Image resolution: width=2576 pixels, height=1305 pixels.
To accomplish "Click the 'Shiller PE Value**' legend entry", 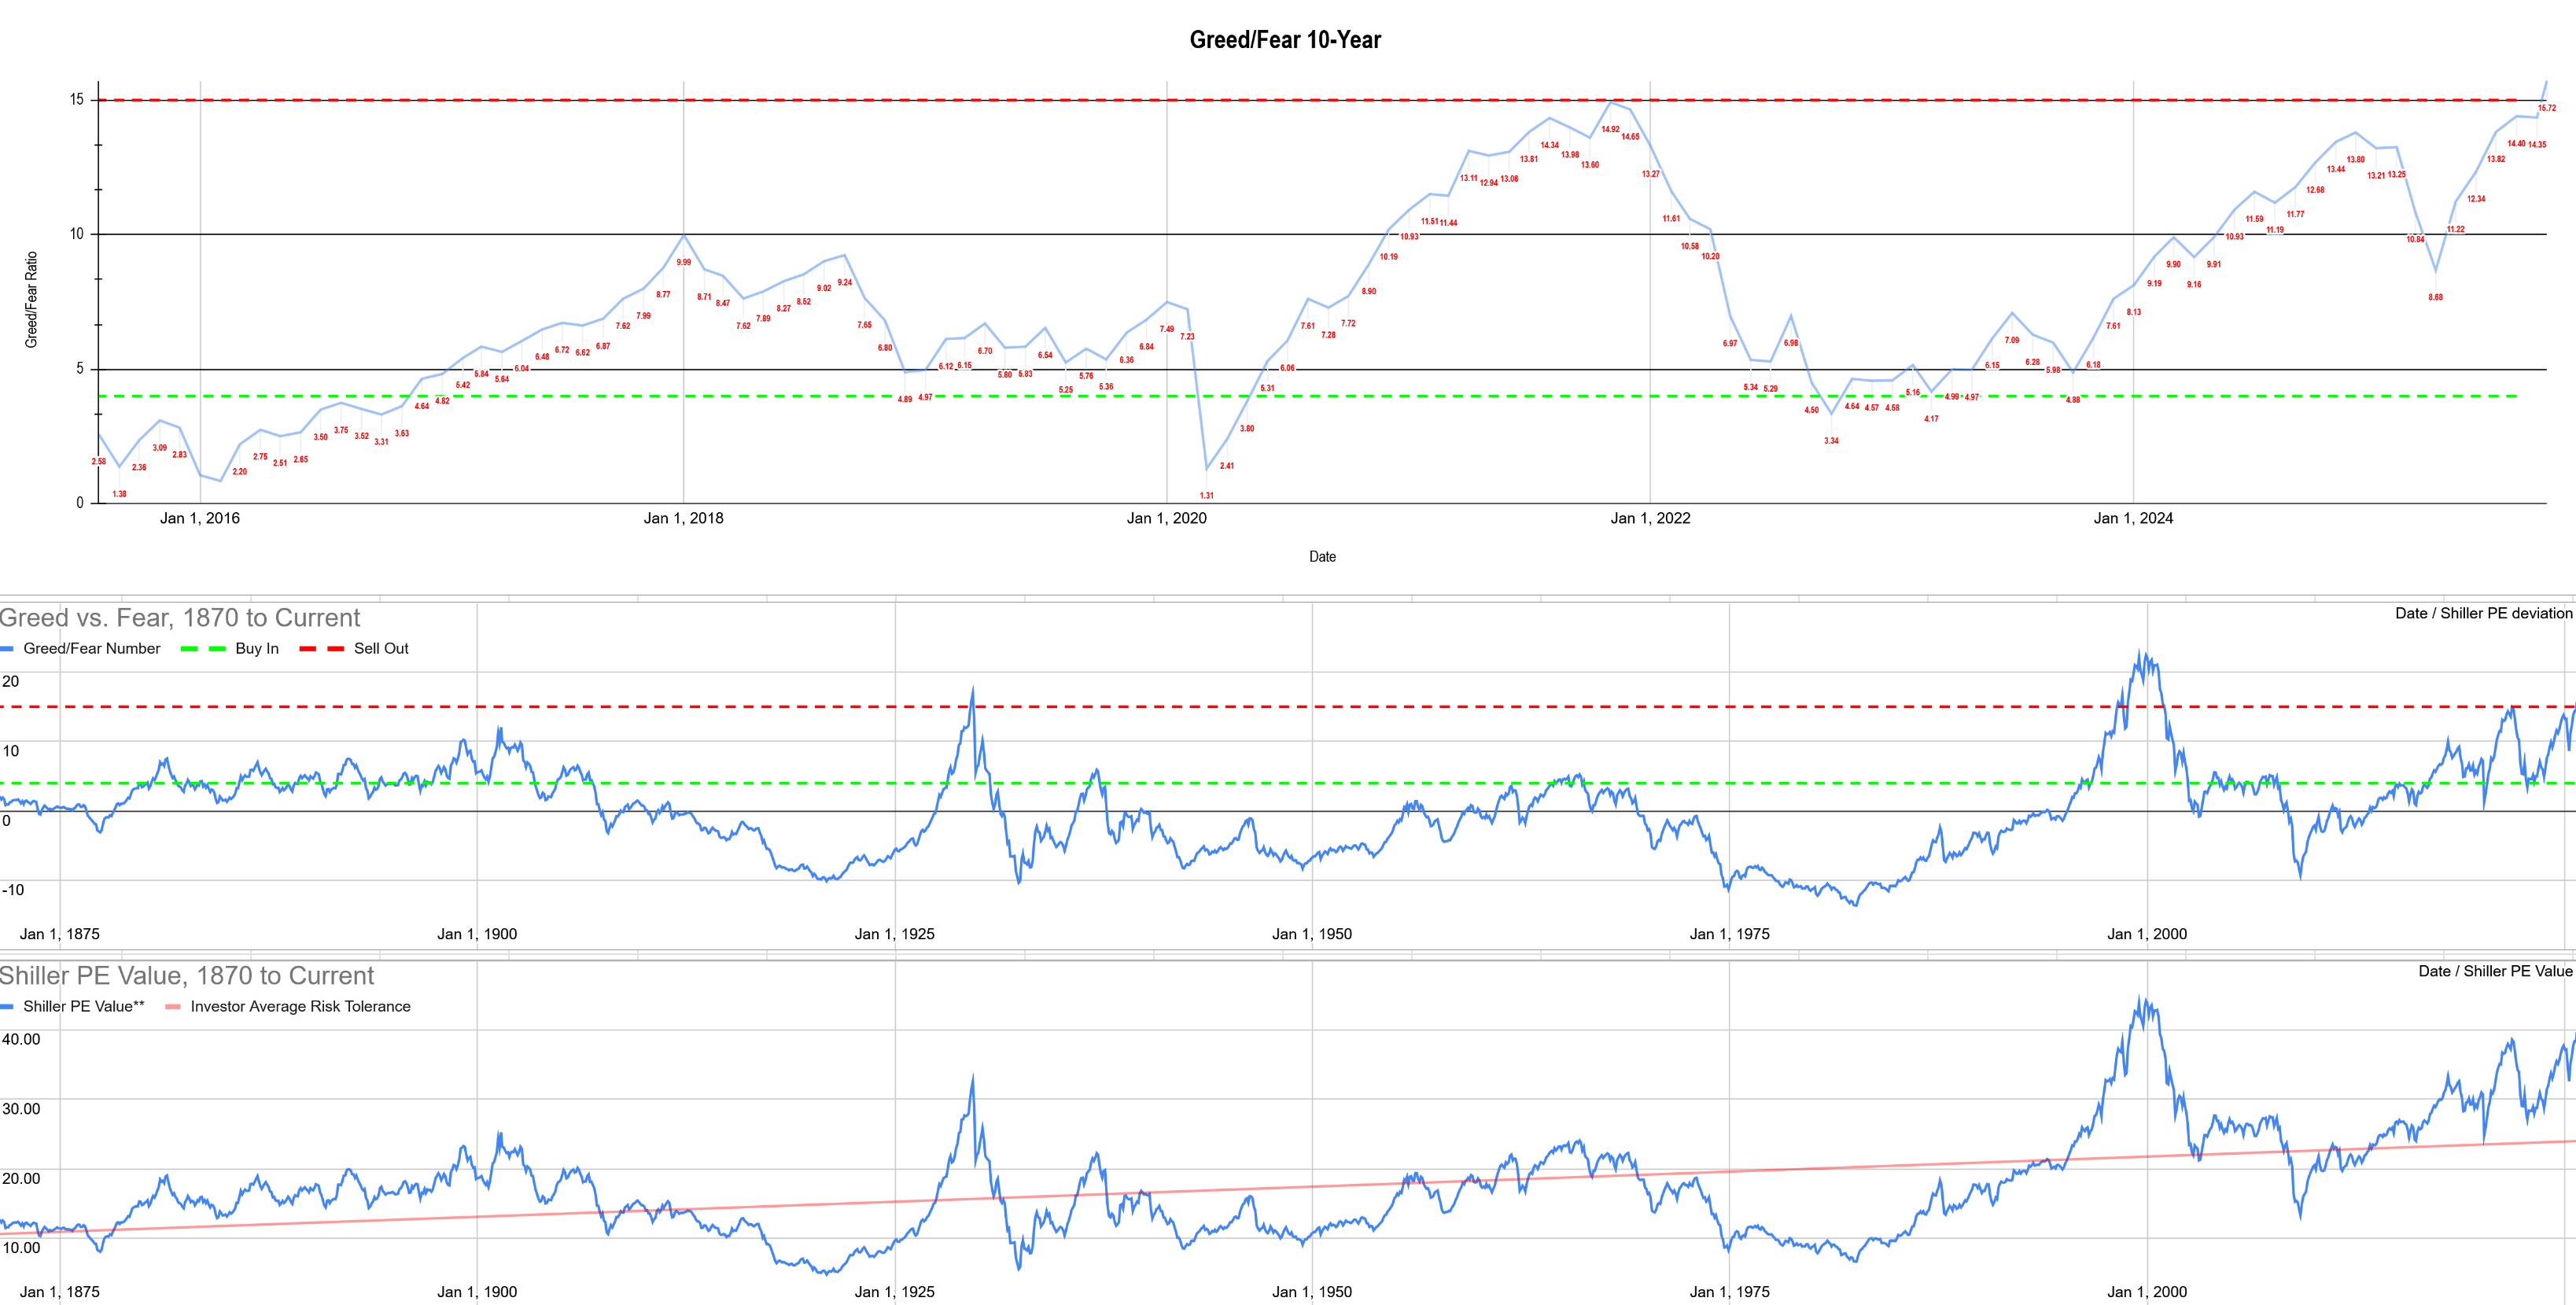I will pyautogui.click(x=84, y=1006).
